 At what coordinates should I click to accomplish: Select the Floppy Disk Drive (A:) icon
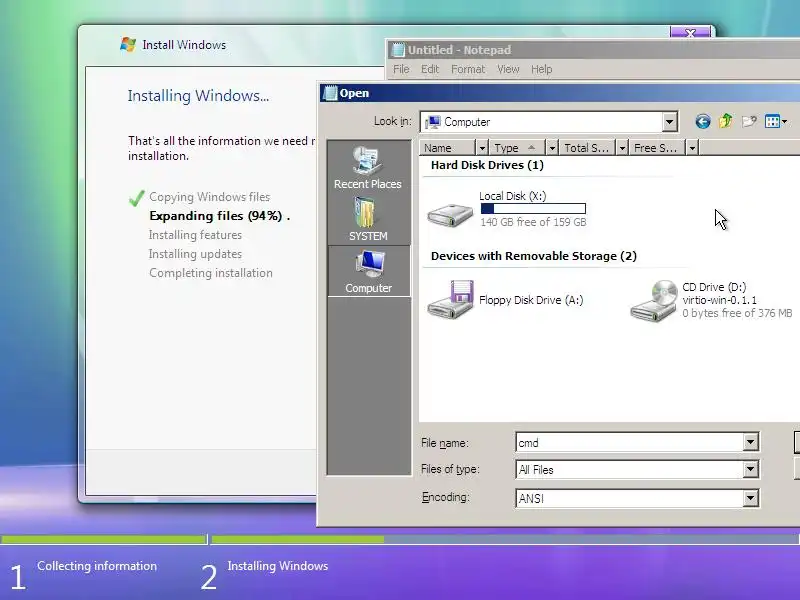[x=451, y=299]
